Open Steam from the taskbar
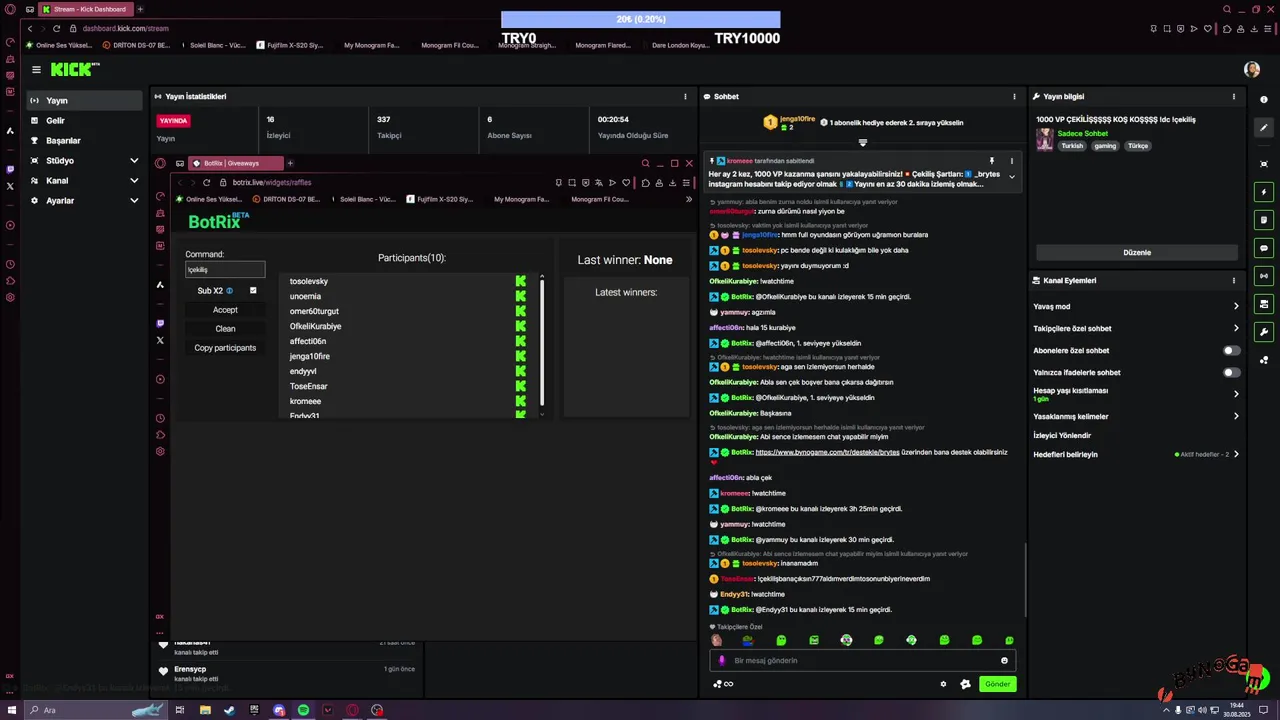1280x720 pixels. coord(229,710)
